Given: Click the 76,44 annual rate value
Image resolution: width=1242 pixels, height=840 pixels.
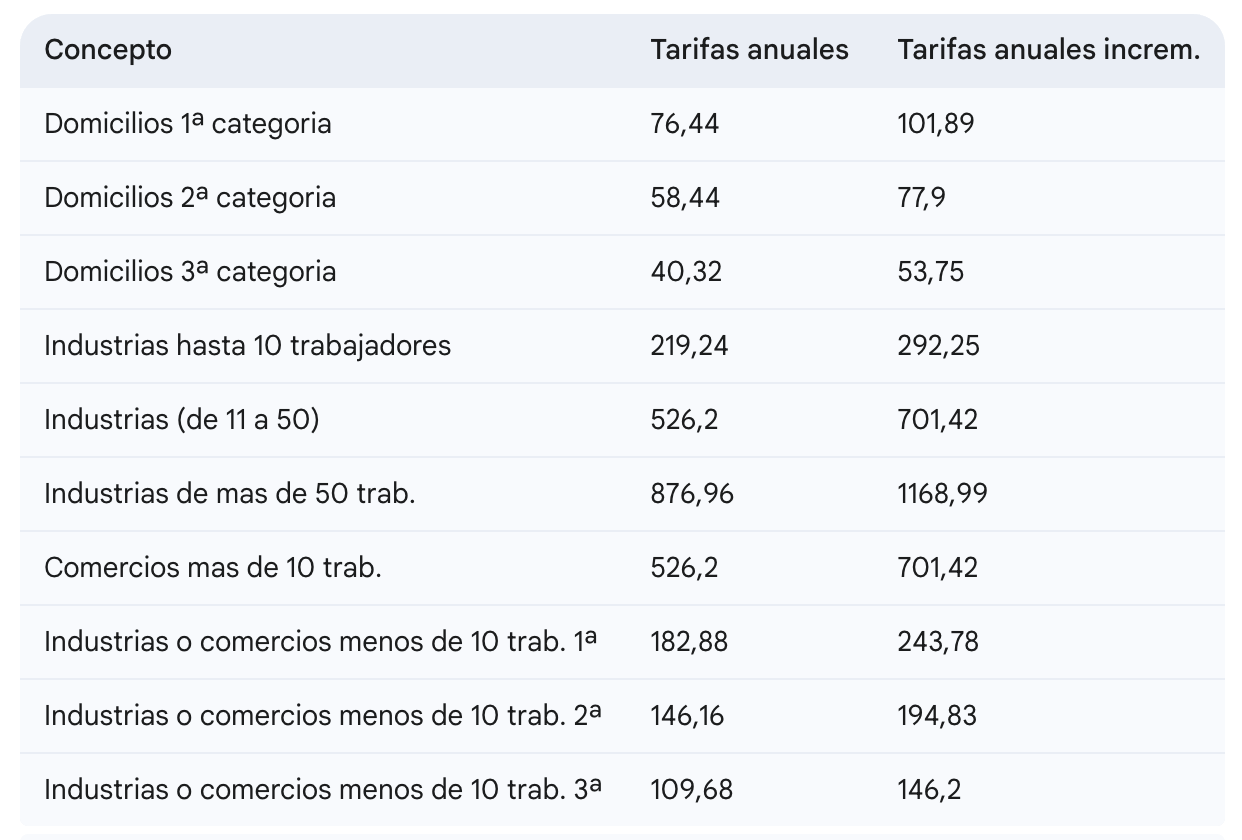Looking at the screenshot, I should click(685, 124).
